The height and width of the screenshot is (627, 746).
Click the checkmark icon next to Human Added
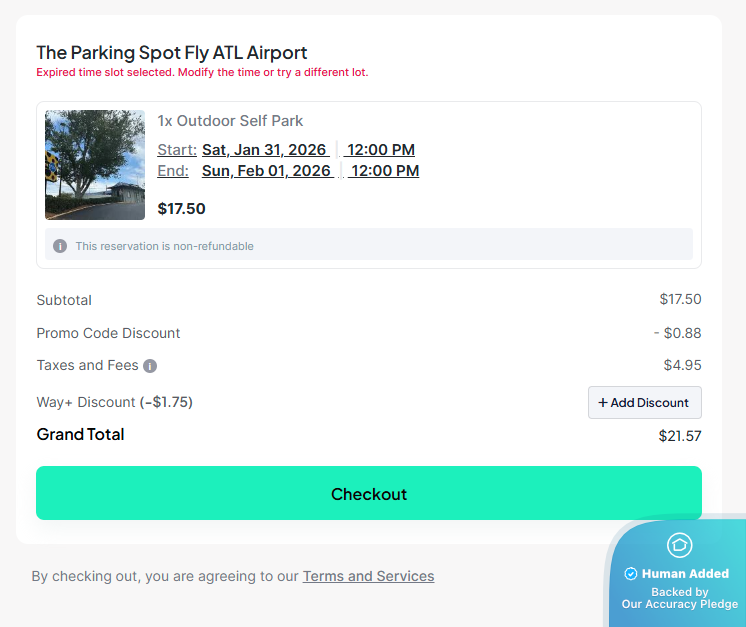631,574
